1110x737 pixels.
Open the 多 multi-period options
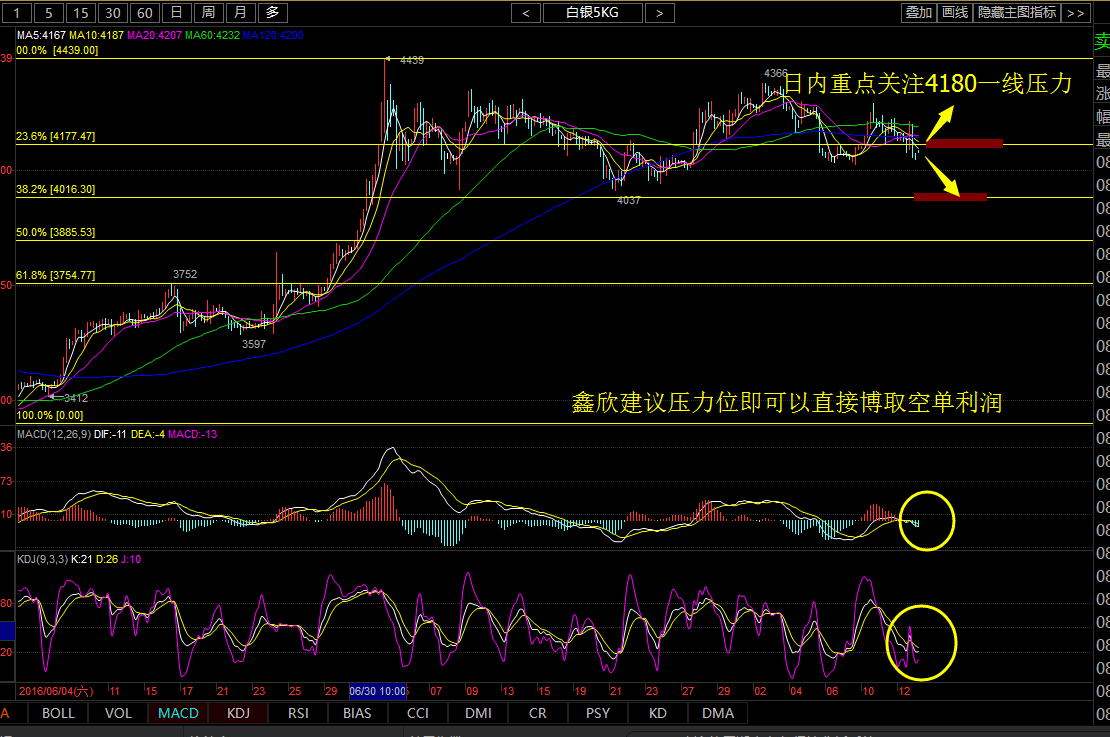tap(271, 13)
